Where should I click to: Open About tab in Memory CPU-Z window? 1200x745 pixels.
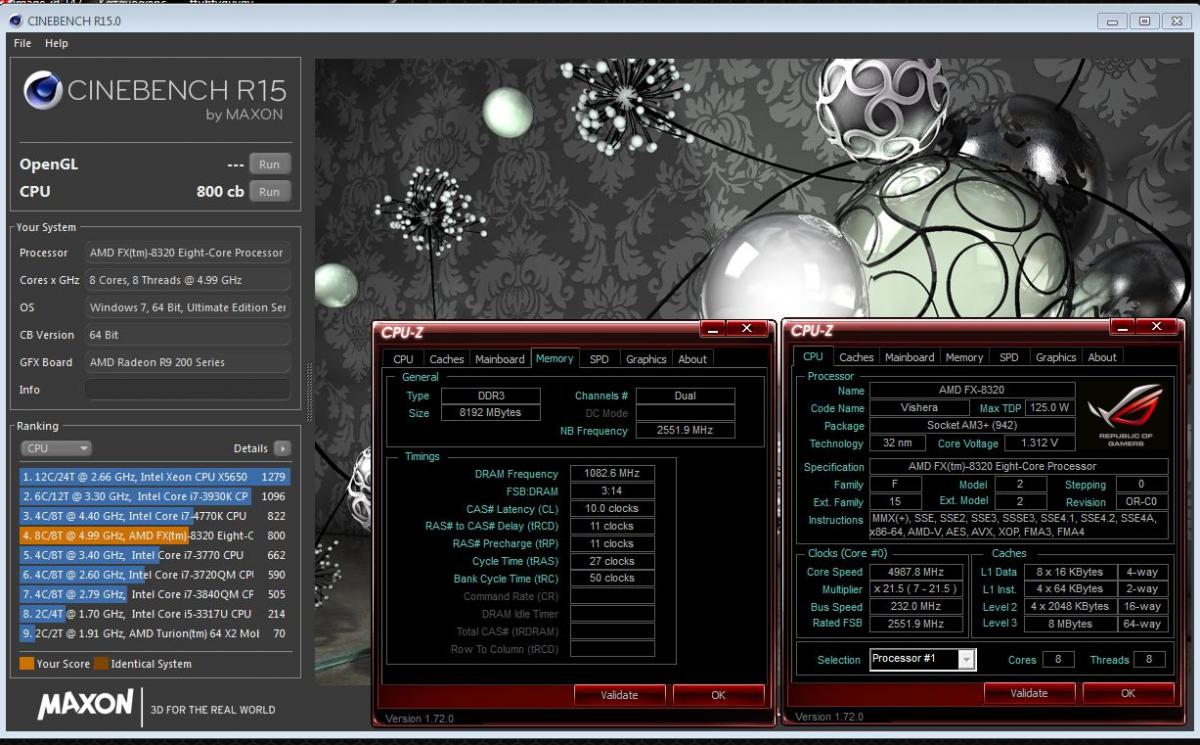[x=692, y=359]
